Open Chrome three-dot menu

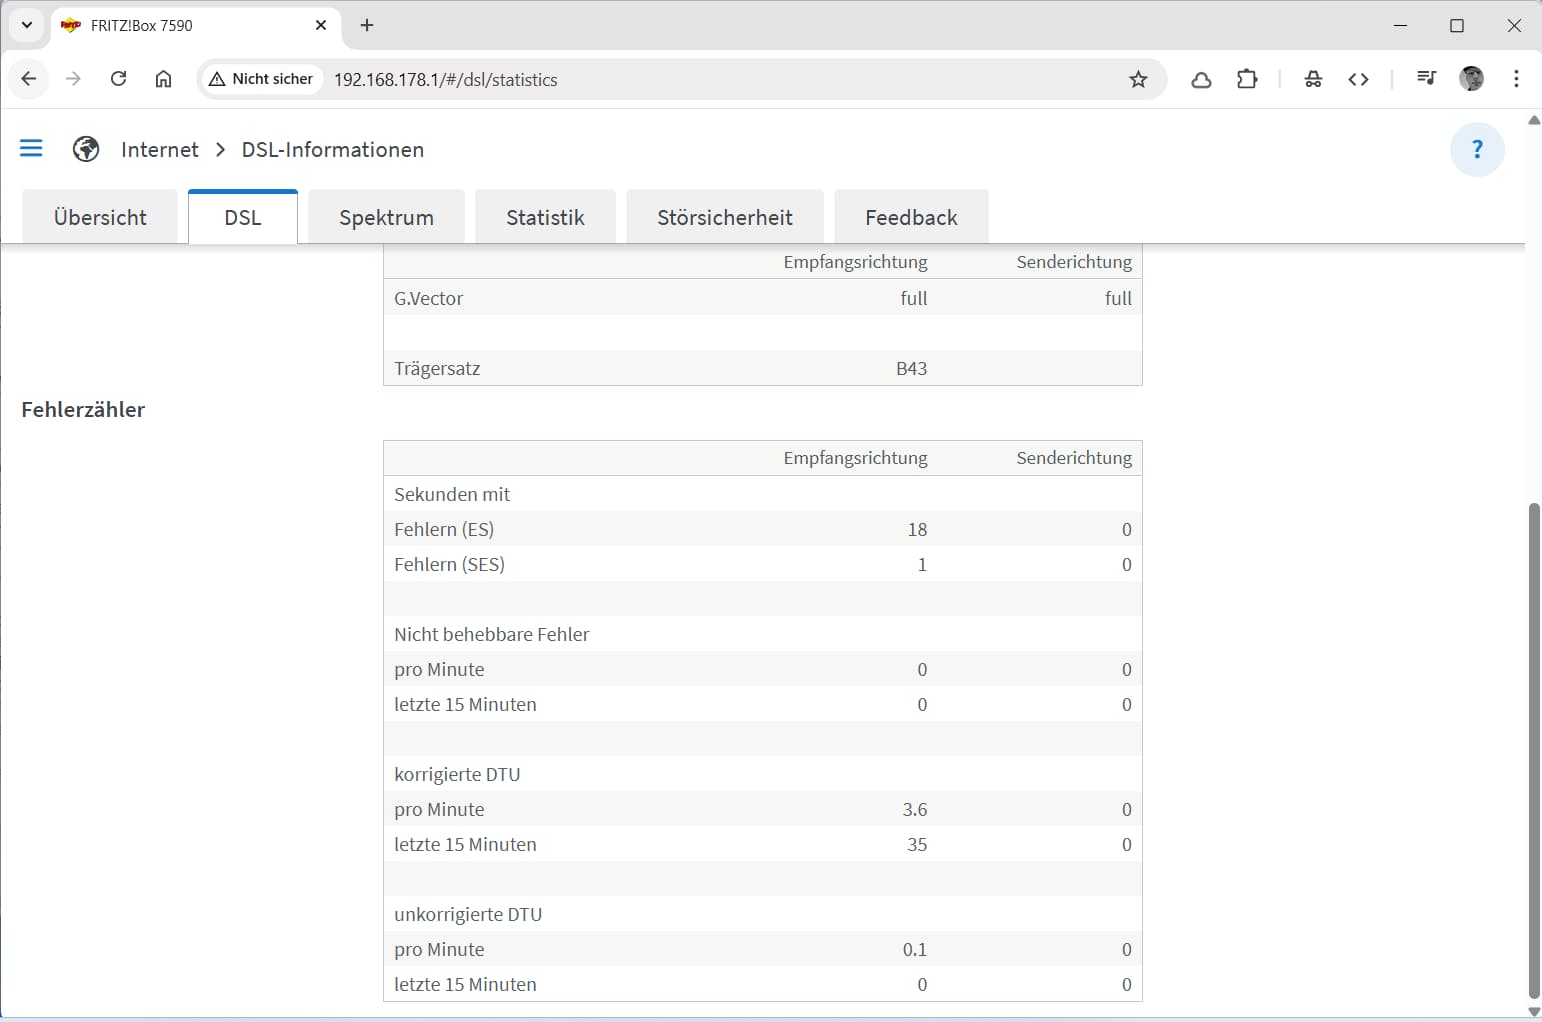pyautogui.click(x=1516, y=79)
